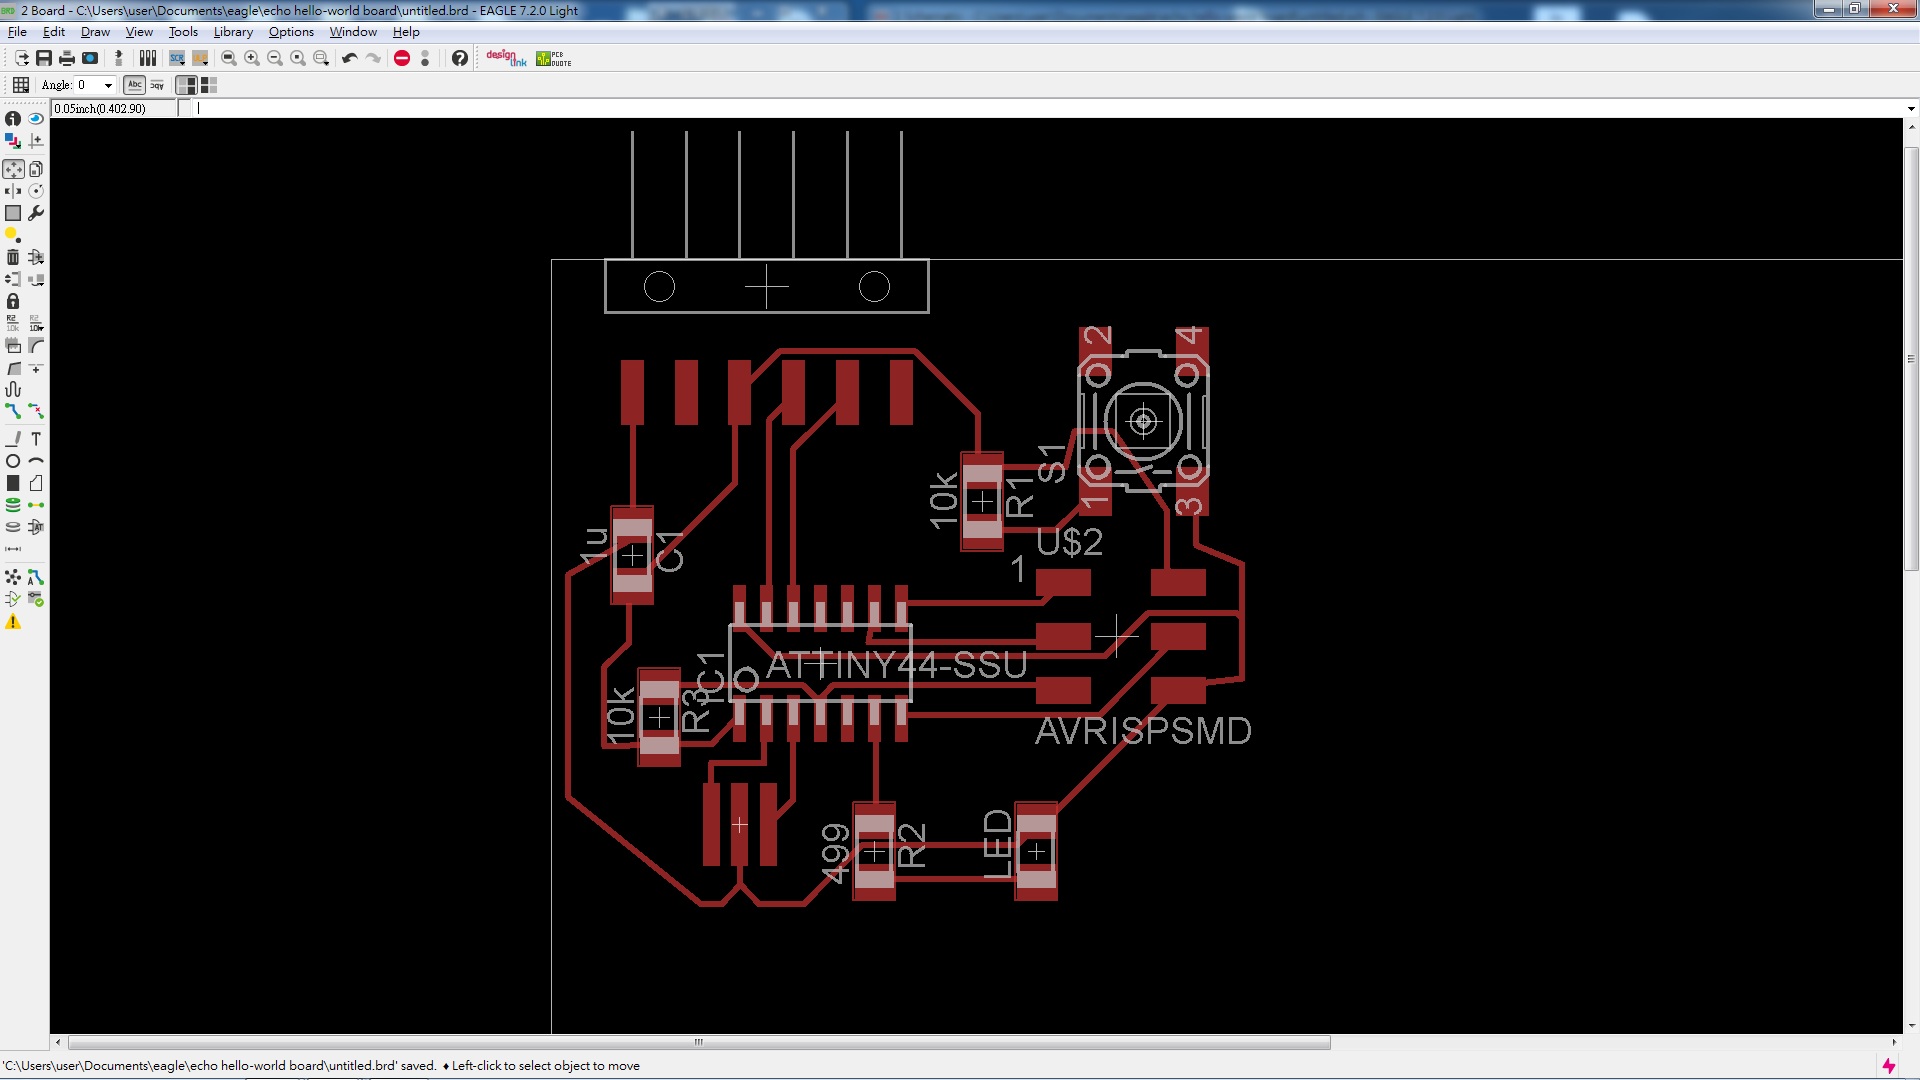This screenshot has width=1920, height=1080.
Task: Toggle normal Abc text orientation button
Action: (135, 85)
